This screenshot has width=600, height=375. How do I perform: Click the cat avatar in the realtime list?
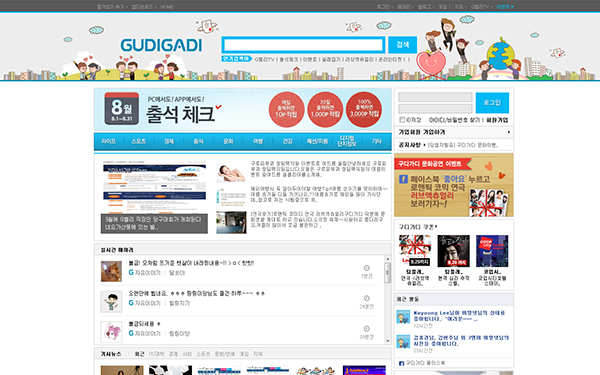tap(111, 271)
